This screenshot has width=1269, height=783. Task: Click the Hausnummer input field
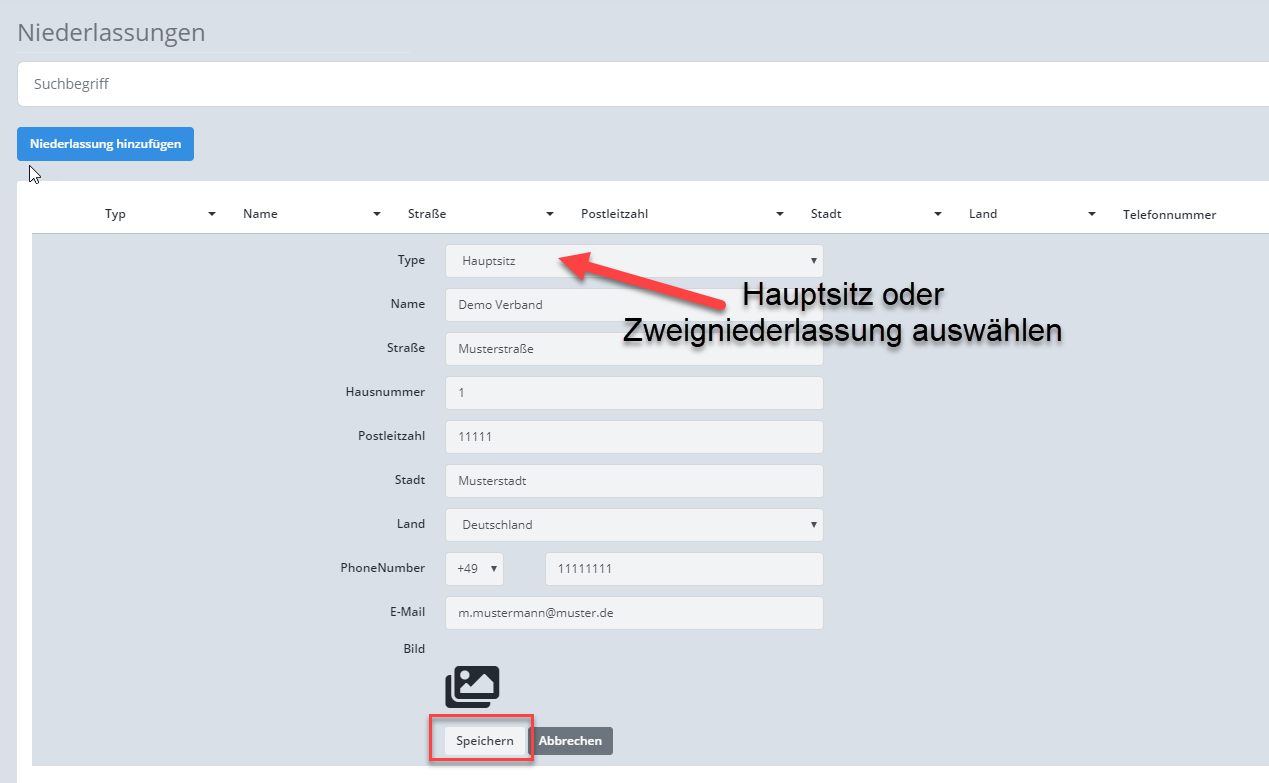coord(634,393)
